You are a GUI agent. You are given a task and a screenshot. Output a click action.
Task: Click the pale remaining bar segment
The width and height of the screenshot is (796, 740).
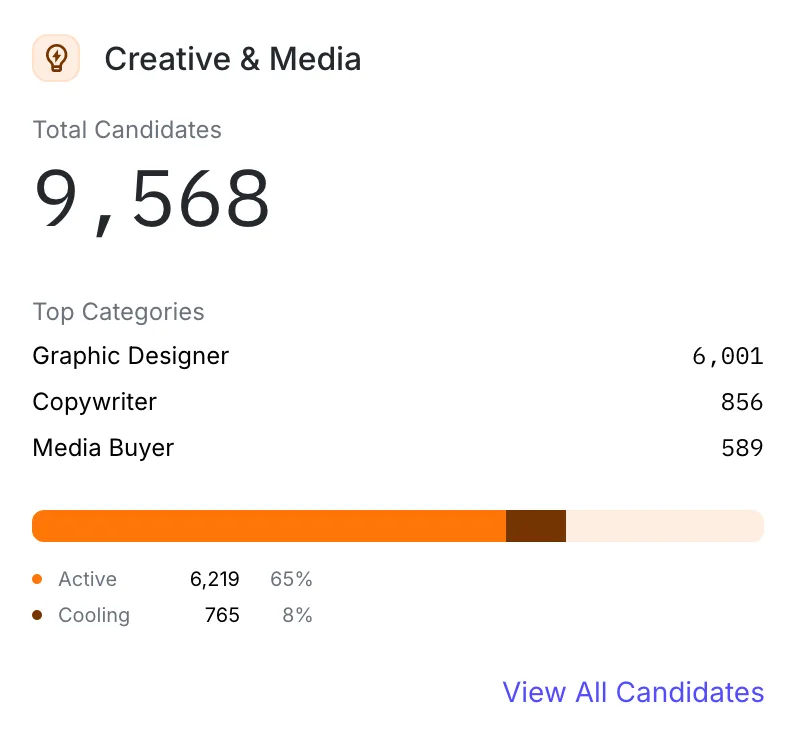tap(665, 526)
